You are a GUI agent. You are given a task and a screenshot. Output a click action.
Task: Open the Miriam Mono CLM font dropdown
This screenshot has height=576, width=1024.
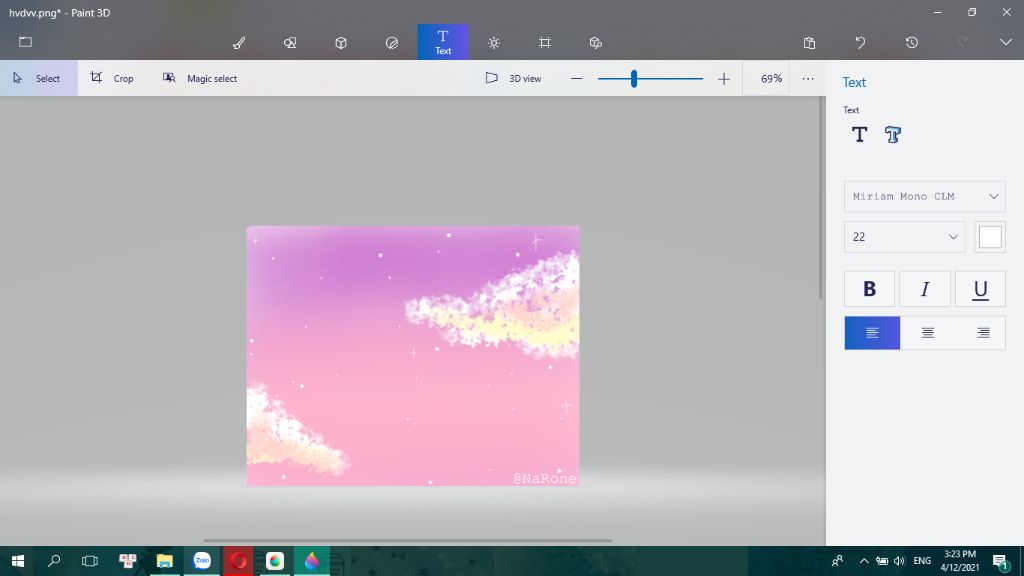click(x=923, y=196)
